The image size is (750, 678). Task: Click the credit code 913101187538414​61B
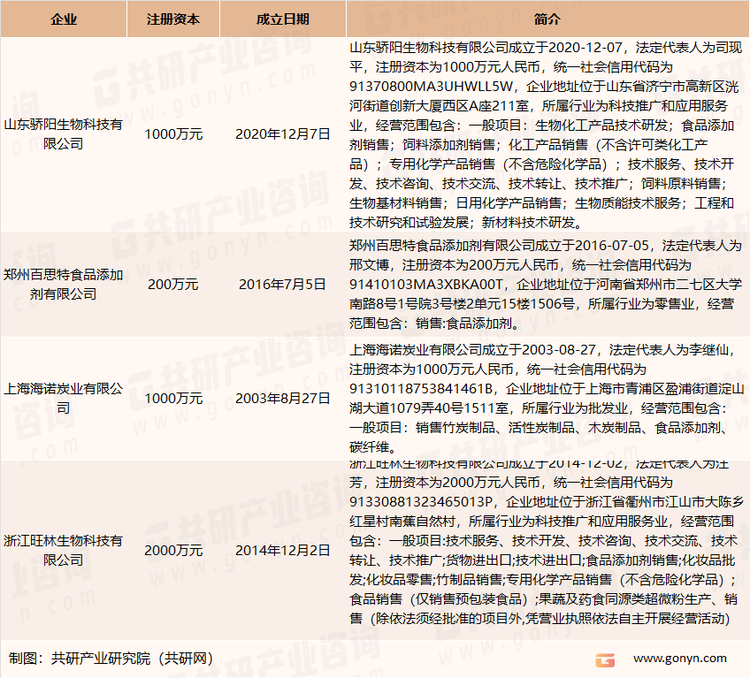[x=421, y=389]
